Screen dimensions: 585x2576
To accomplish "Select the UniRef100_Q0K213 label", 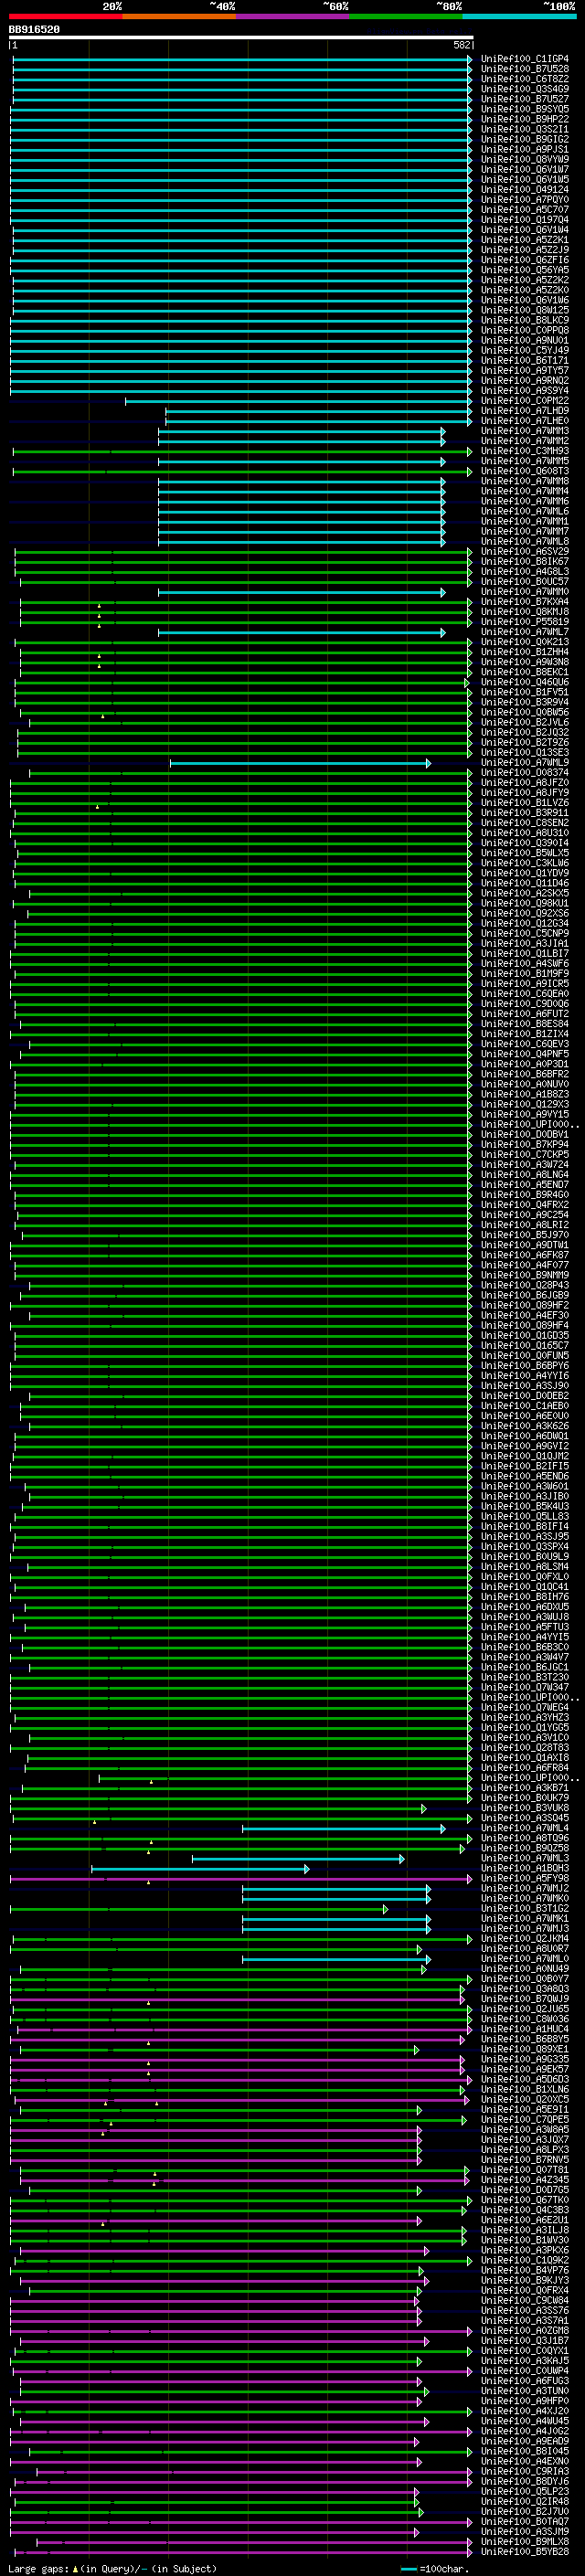I will 524,642.
